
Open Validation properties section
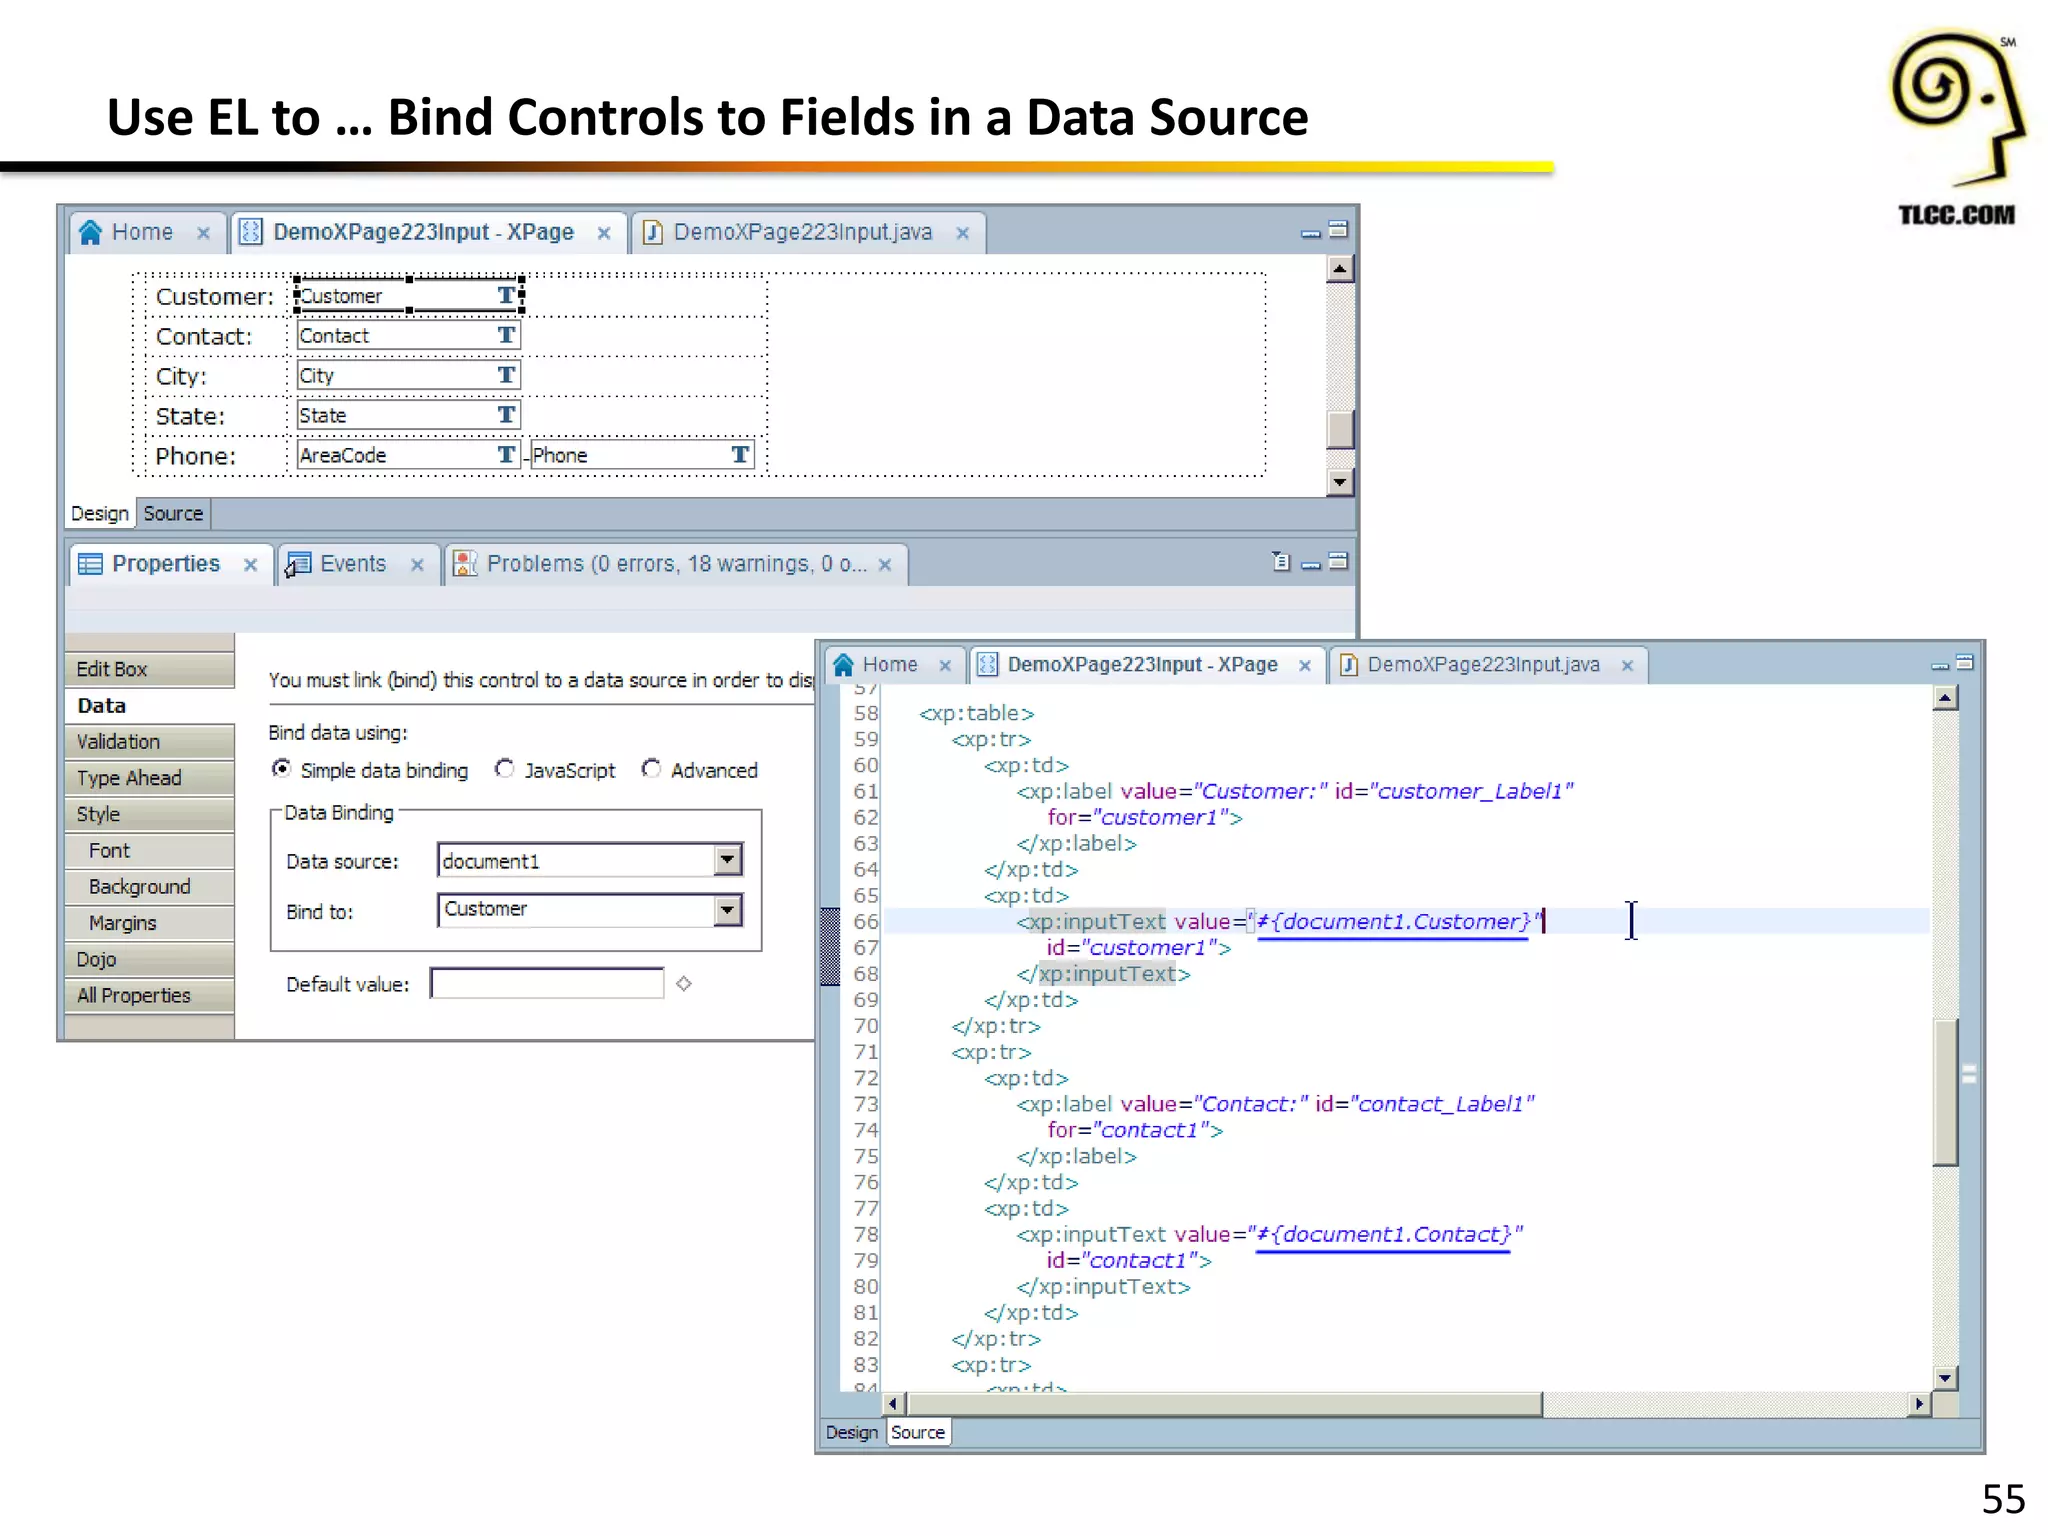point(150,741)
